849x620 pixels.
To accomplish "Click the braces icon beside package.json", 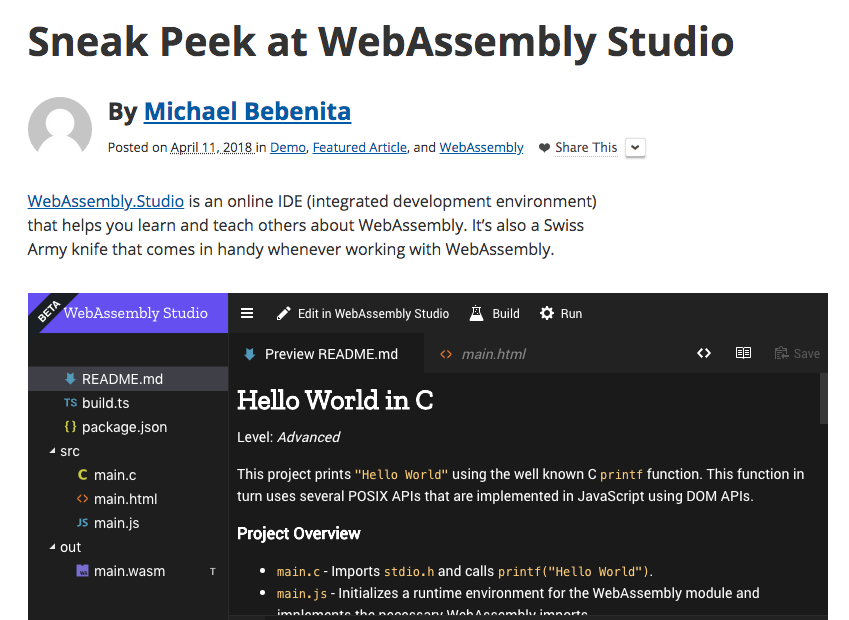I will (x=70, y=427).
